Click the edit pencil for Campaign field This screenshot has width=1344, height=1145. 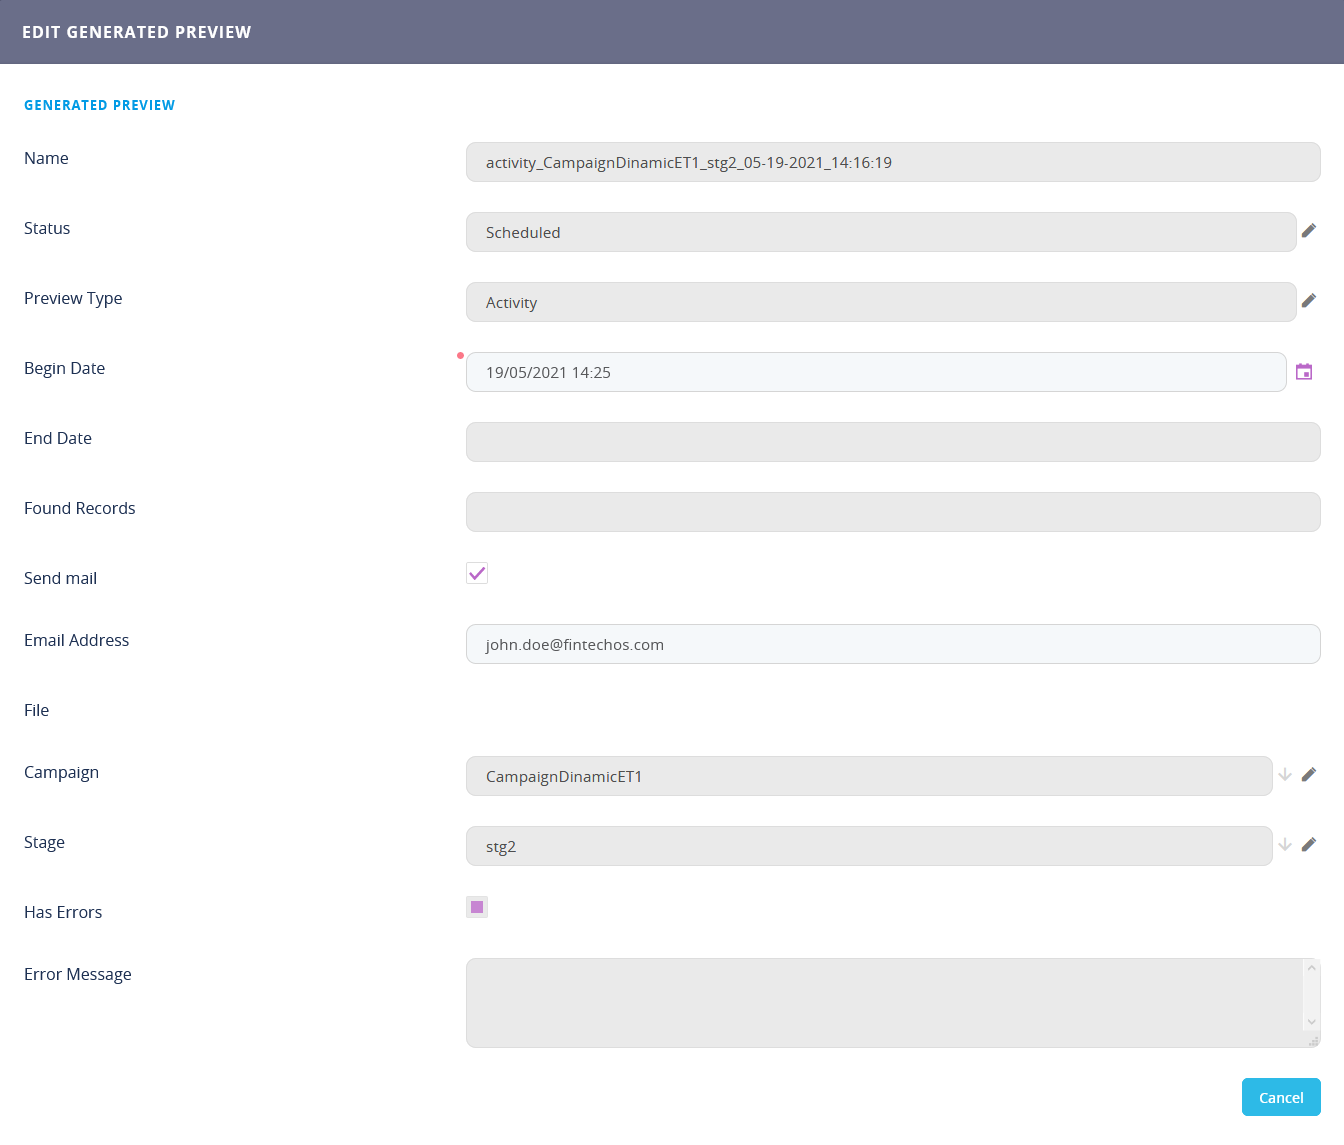[1308, 775]
